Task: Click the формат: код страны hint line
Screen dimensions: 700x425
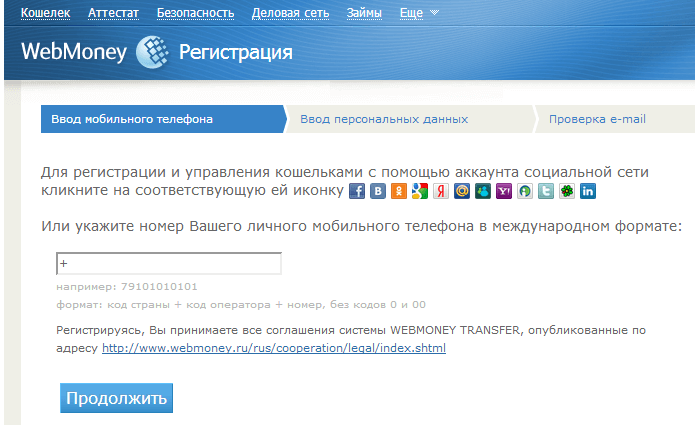Action: point(241,304)
